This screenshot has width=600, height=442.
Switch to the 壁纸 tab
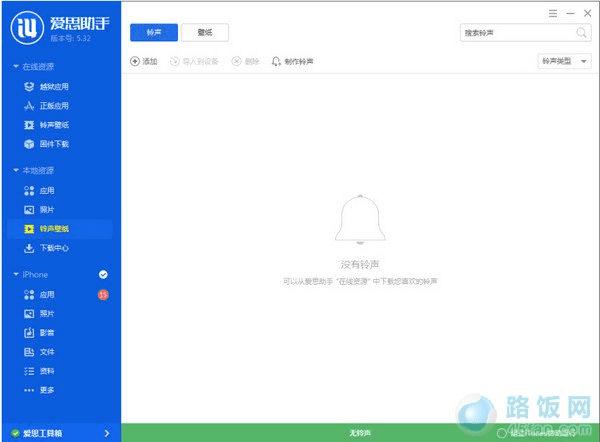(205, 33)
